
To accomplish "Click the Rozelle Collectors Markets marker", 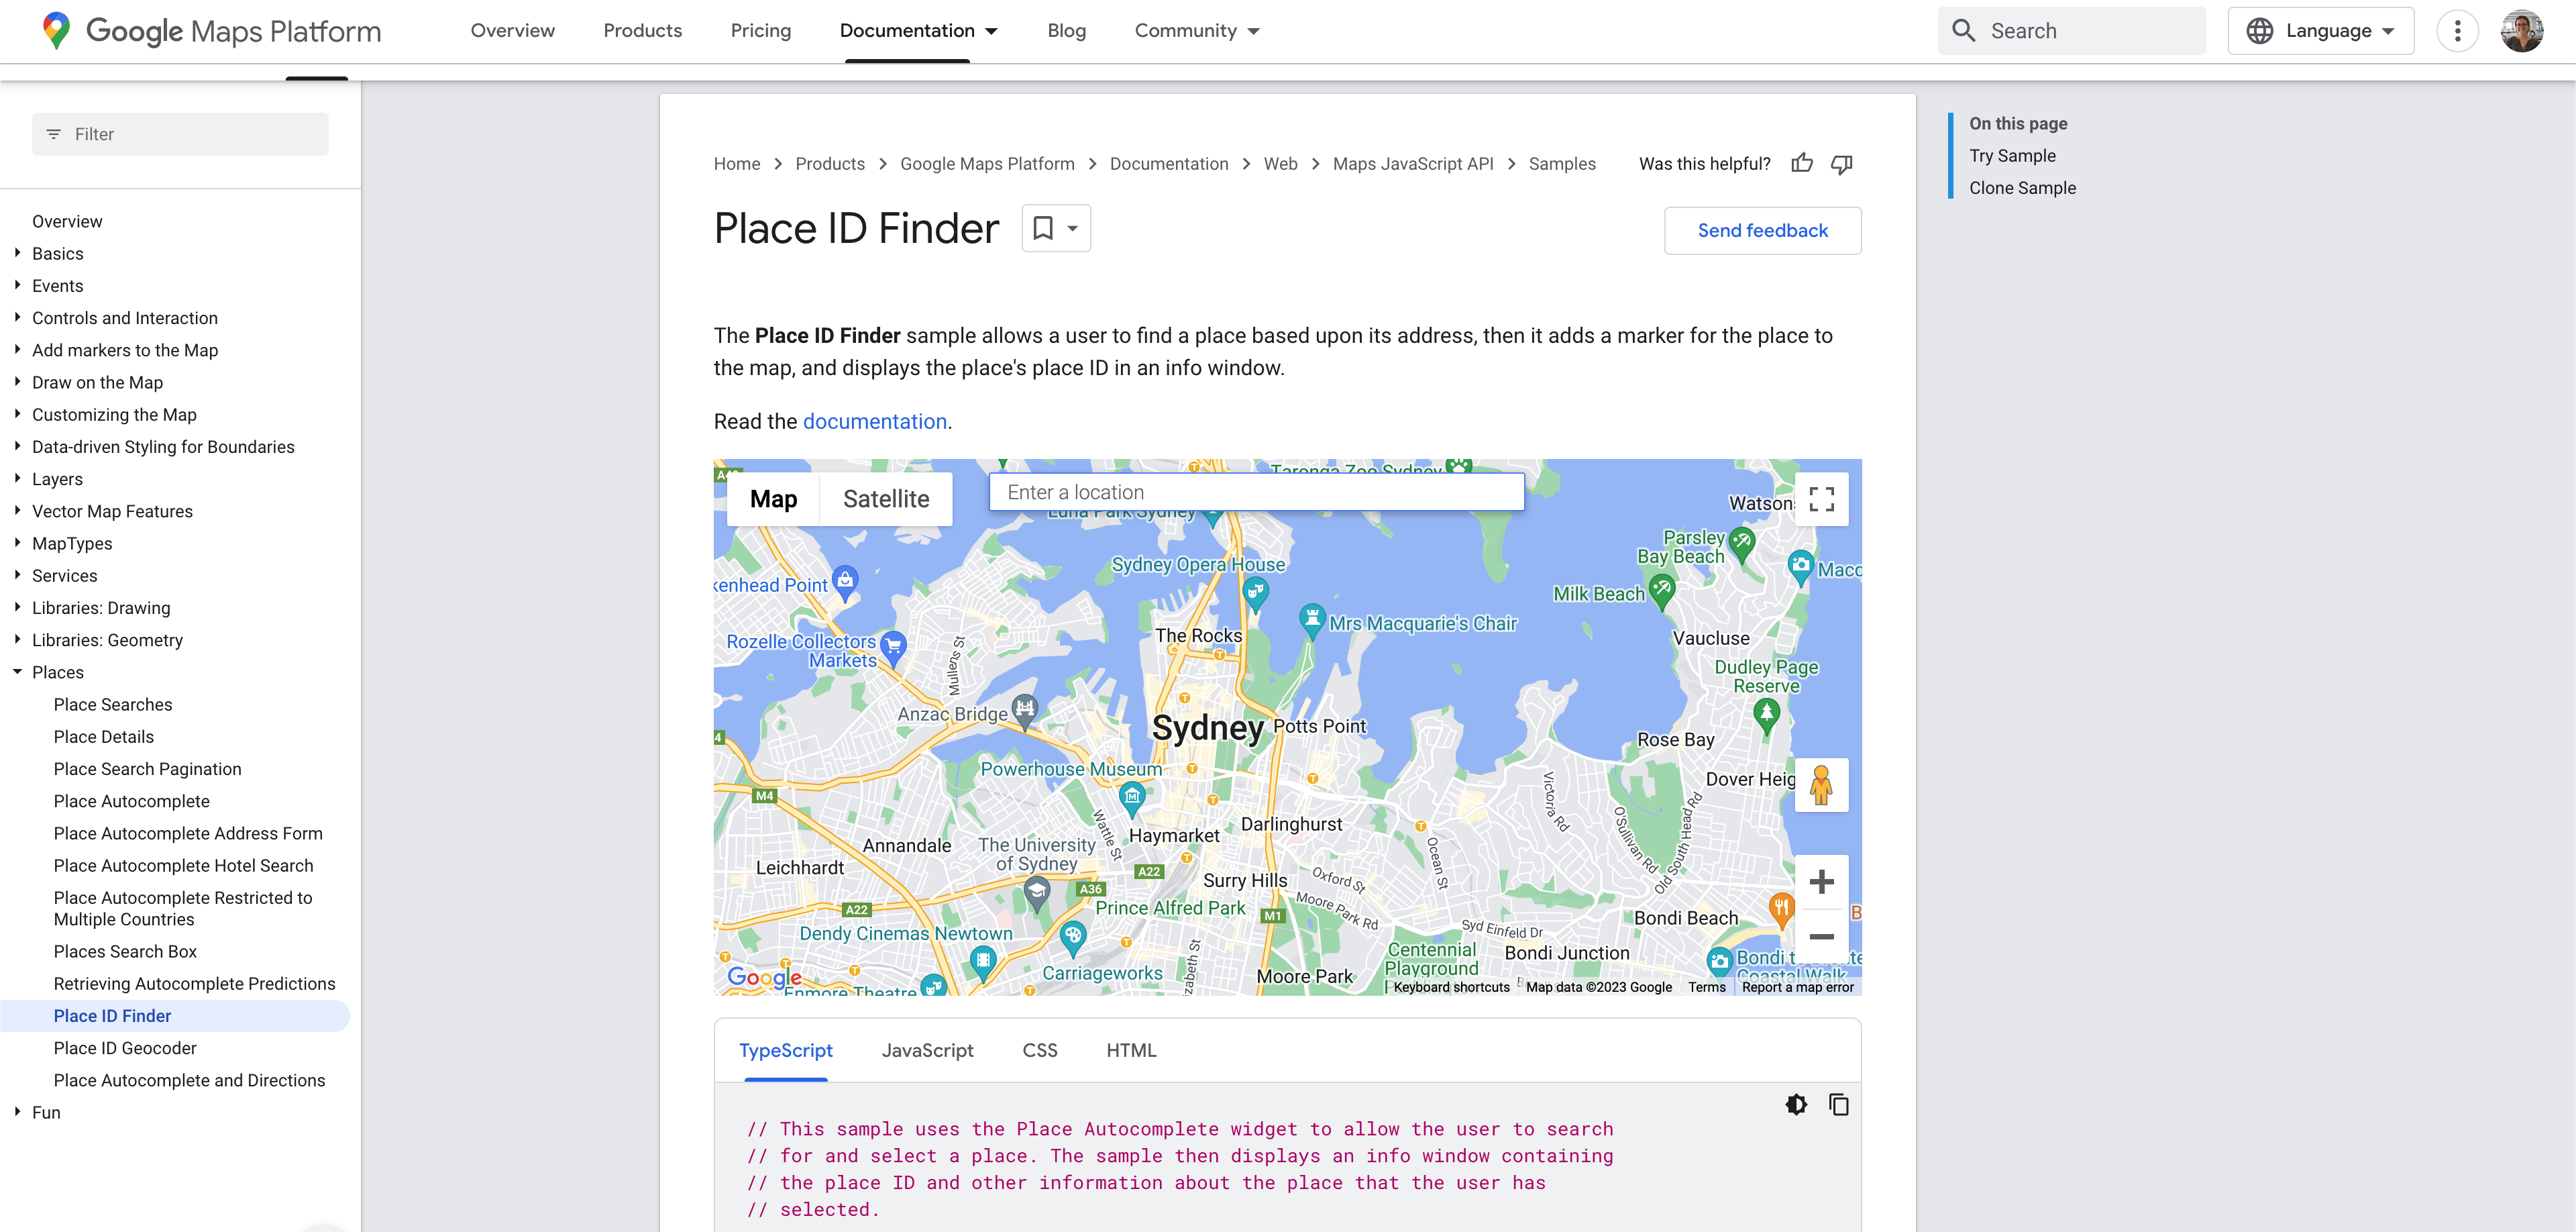I will (893, 648).
